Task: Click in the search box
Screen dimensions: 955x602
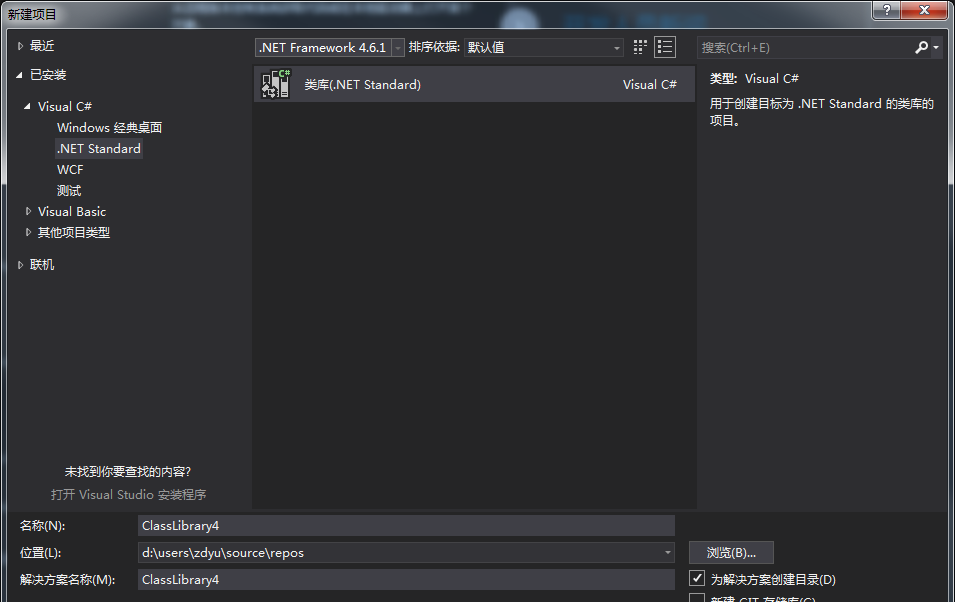Action: [804, 48]
